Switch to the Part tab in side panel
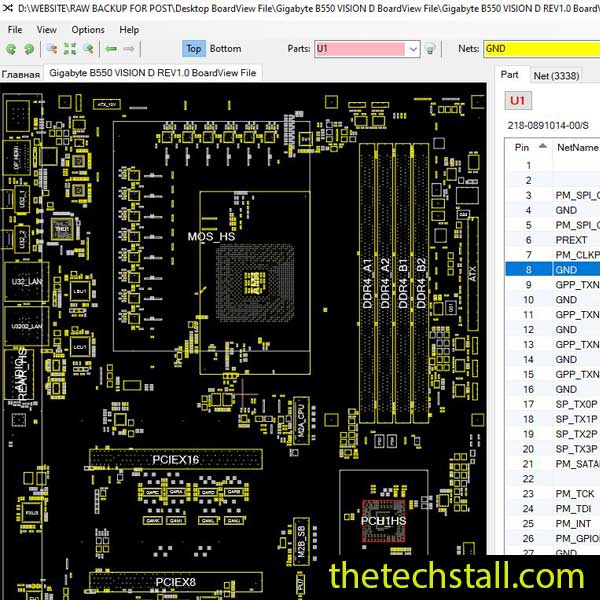 (509, 75)
